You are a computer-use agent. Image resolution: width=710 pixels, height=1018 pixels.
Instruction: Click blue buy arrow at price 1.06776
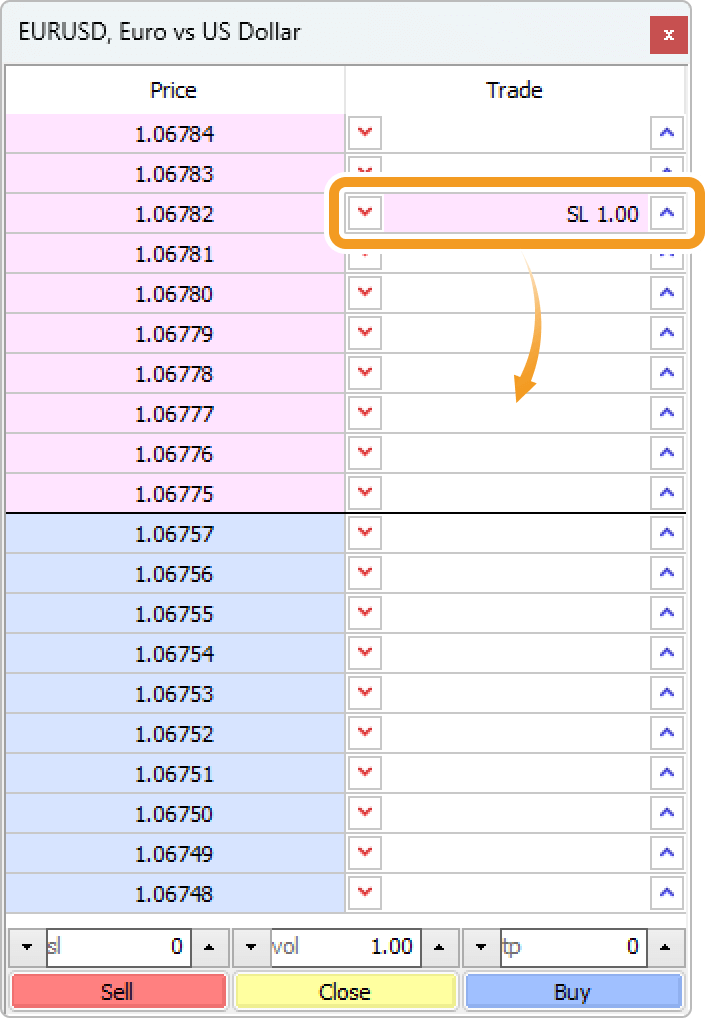(667, 453)
